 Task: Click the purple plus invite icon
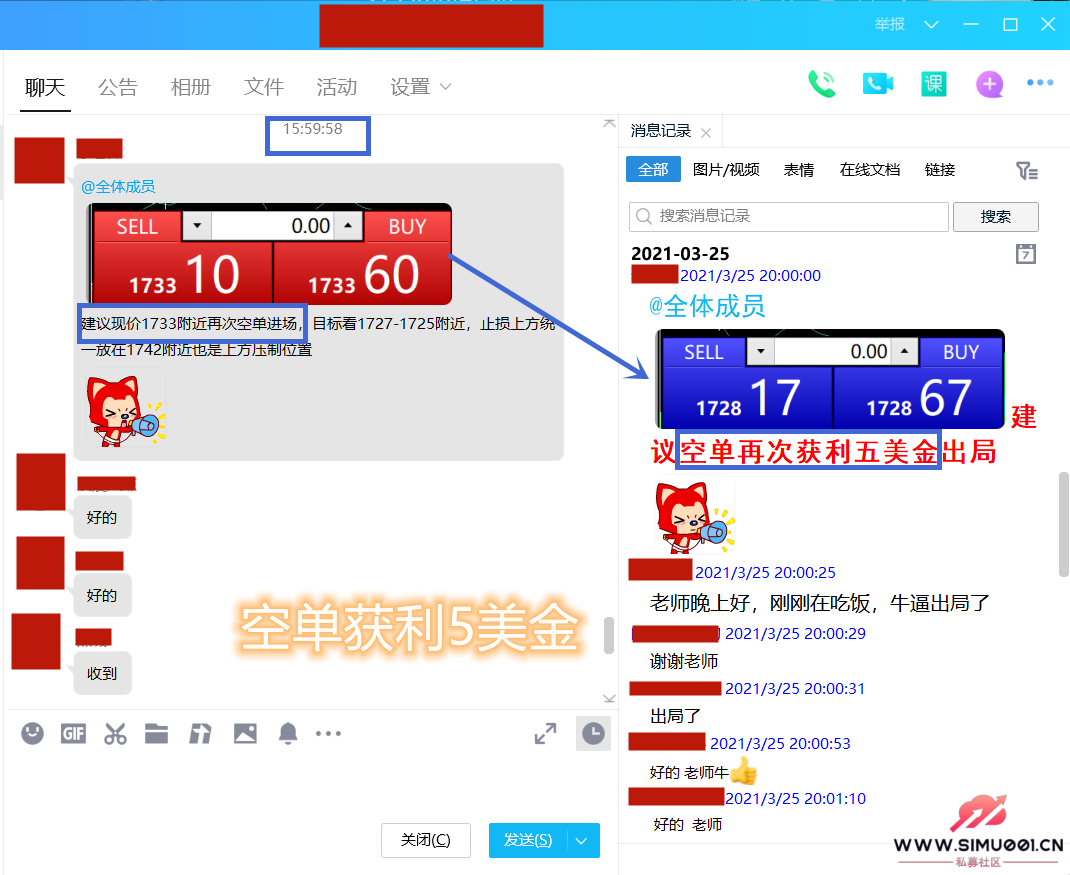click(989, 84)
